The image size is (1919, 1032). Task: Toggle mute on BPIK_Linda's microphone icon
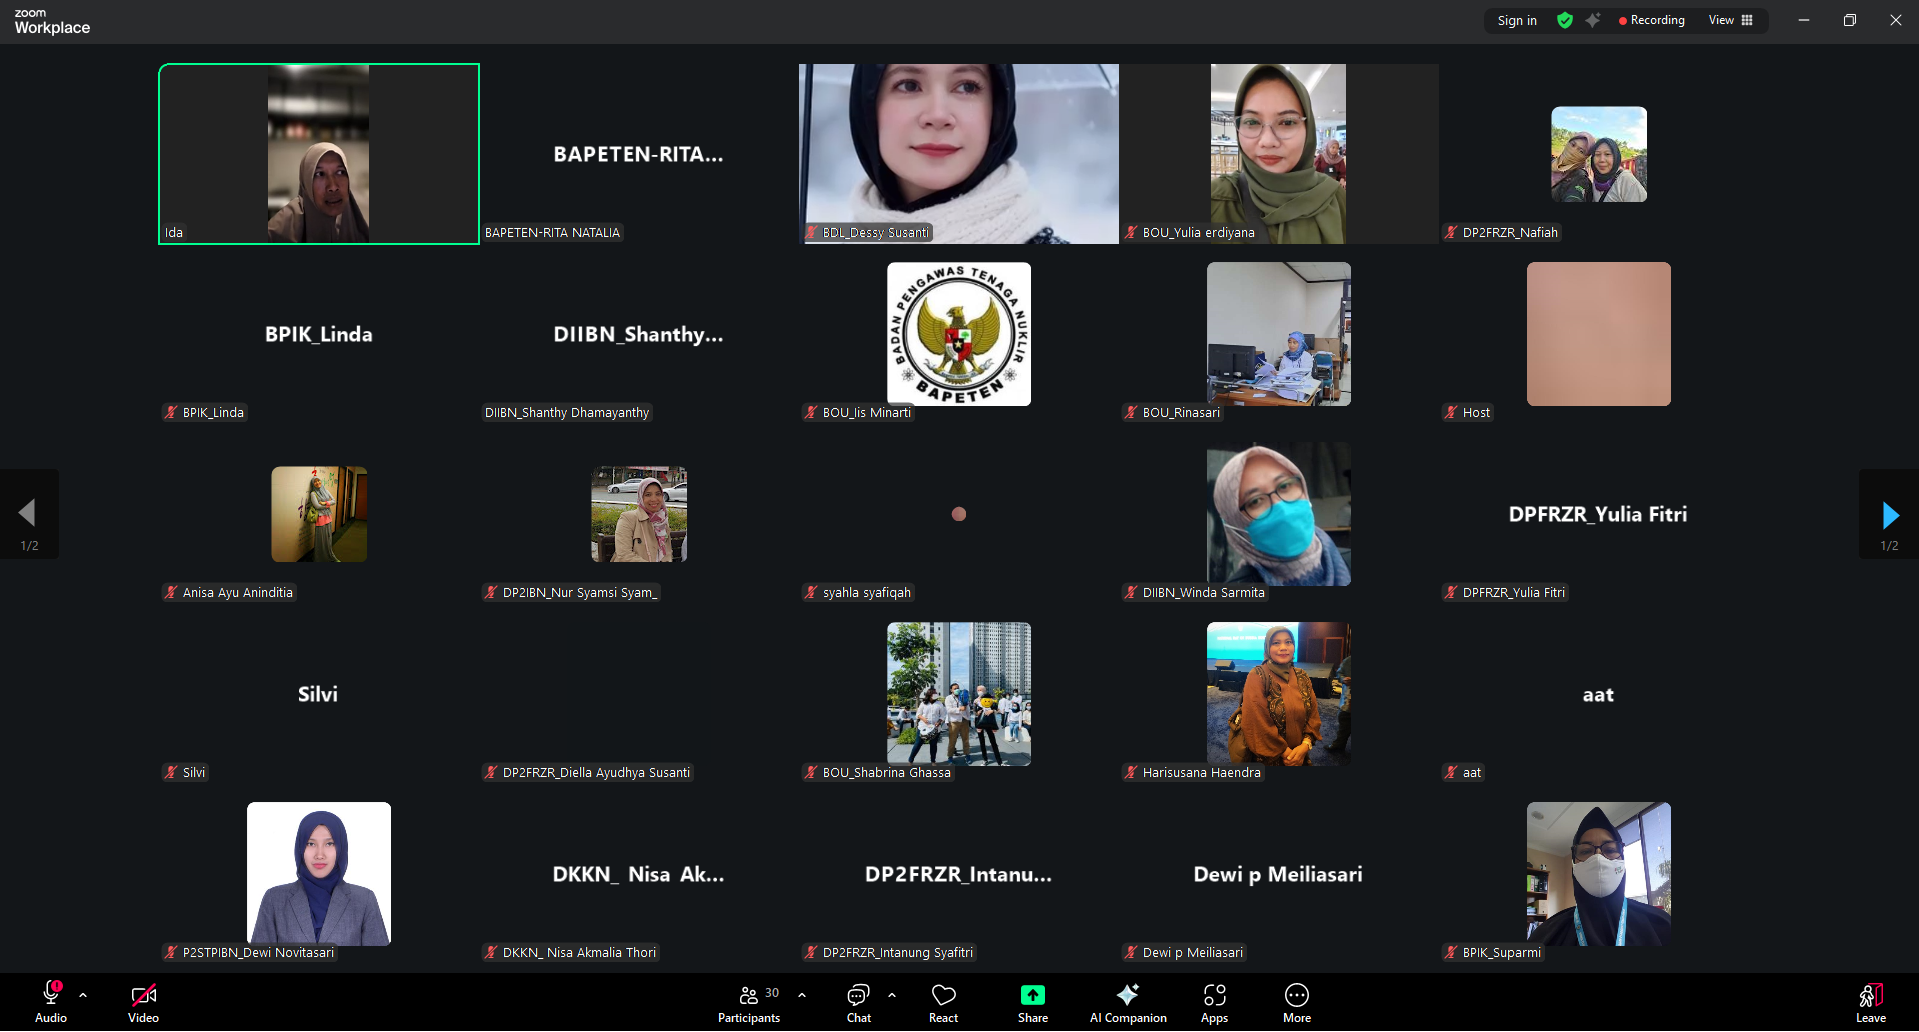click(171, 412)
